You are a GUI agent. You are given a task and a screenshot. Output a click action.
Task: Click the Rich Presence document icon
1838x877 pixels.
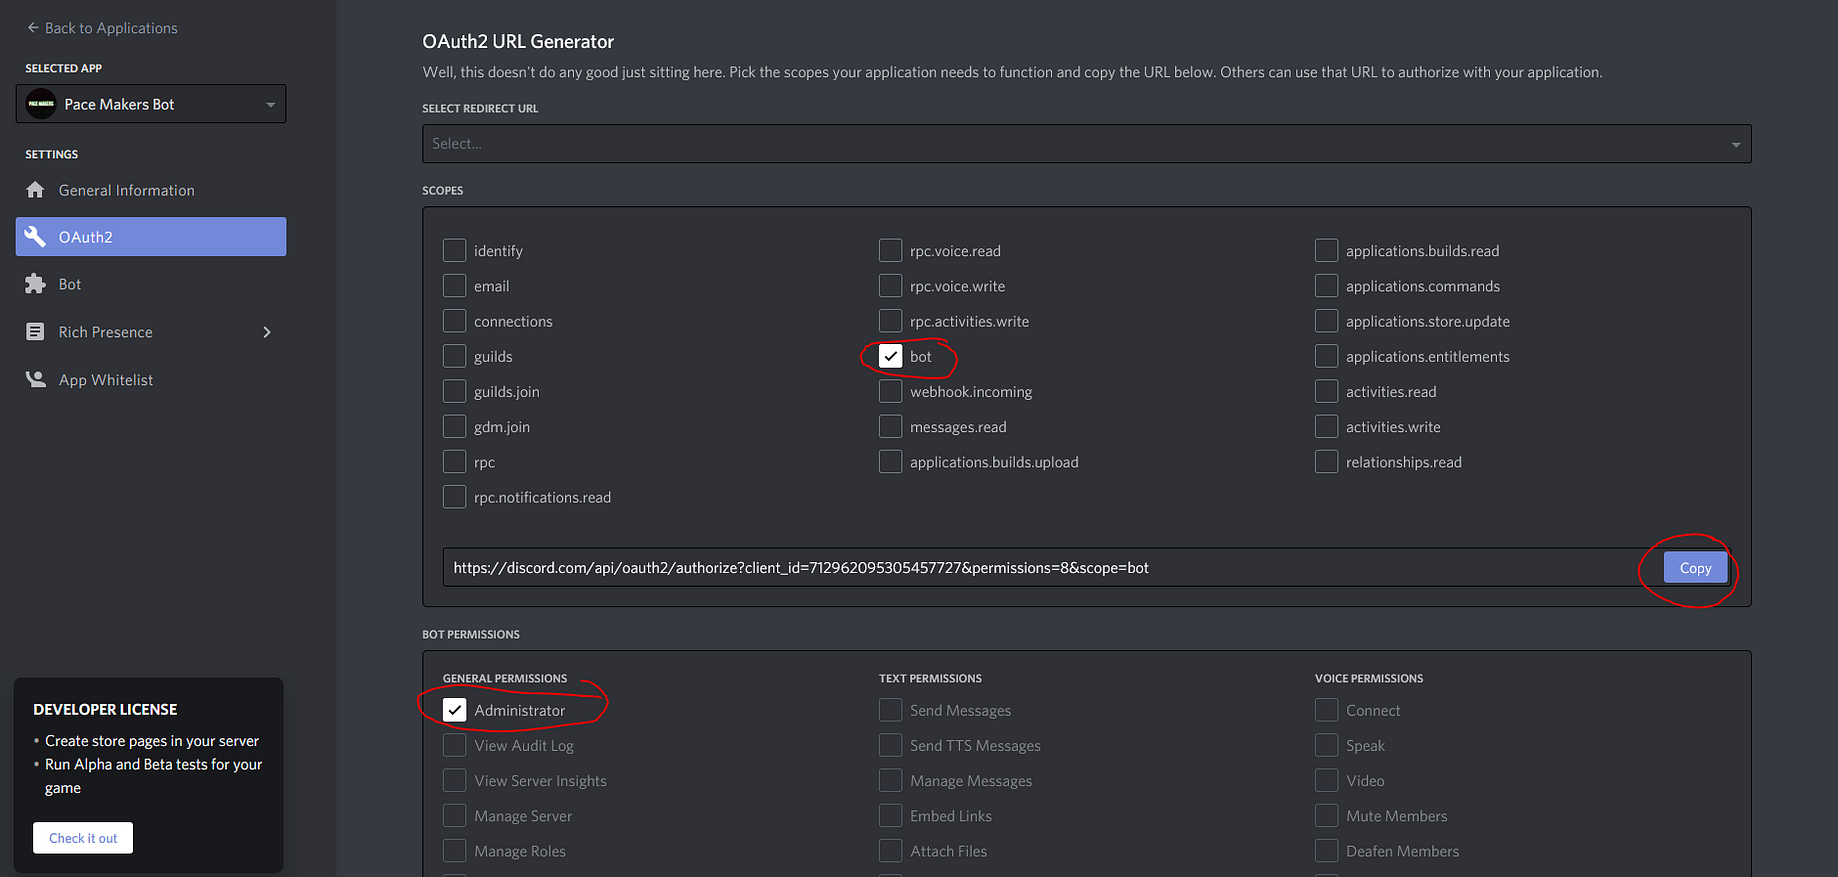[x=35, y=332]
